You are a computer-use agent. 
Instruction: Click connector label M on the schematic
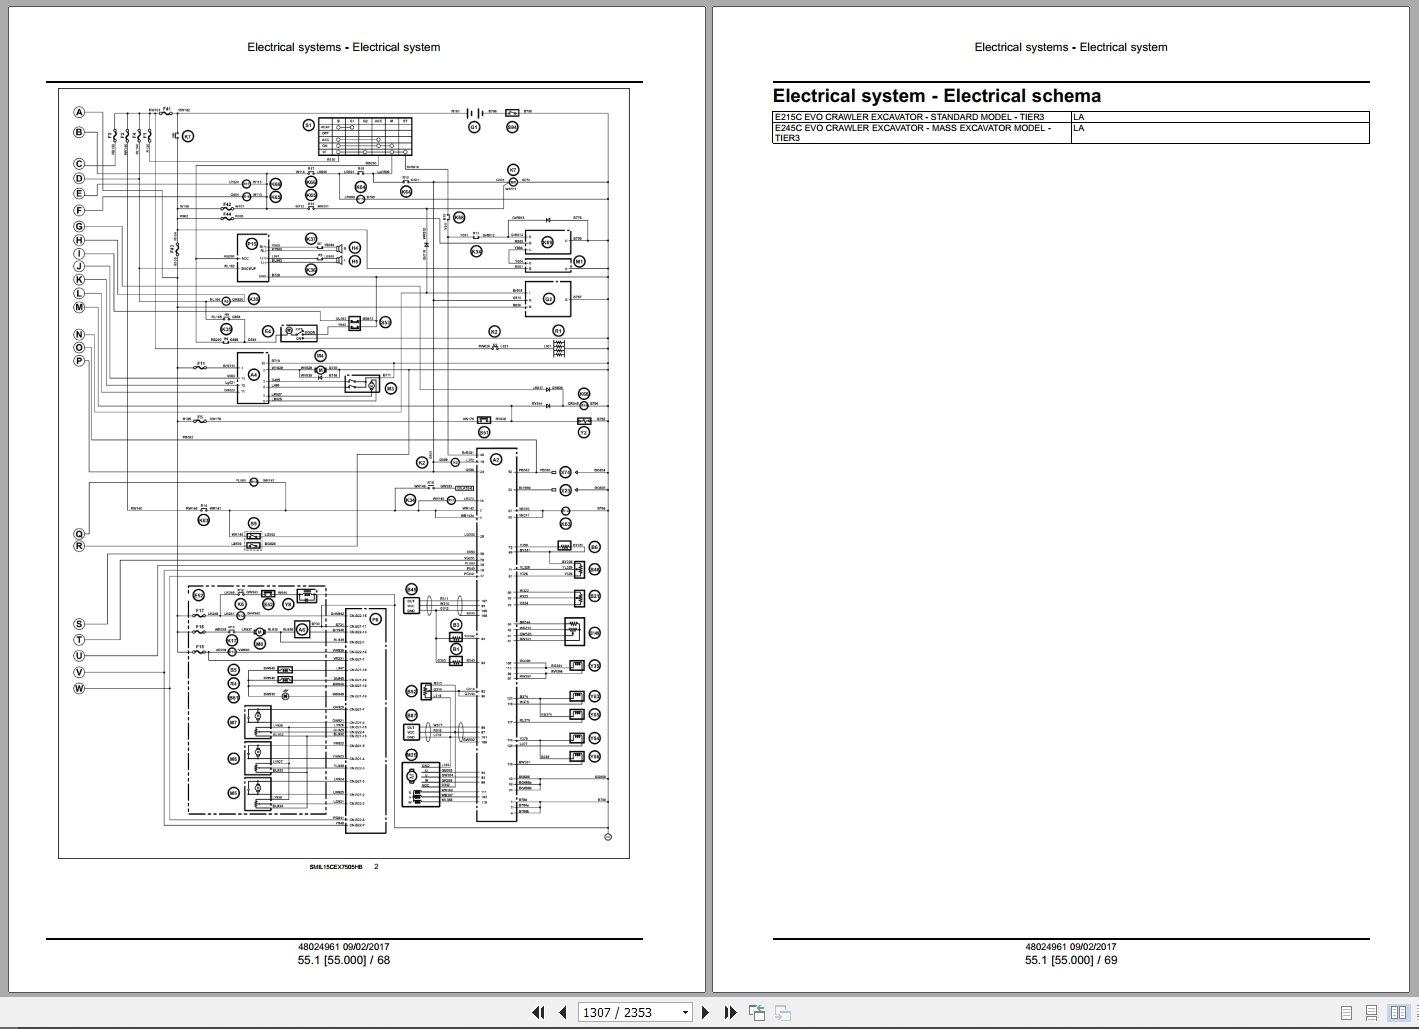79,307
